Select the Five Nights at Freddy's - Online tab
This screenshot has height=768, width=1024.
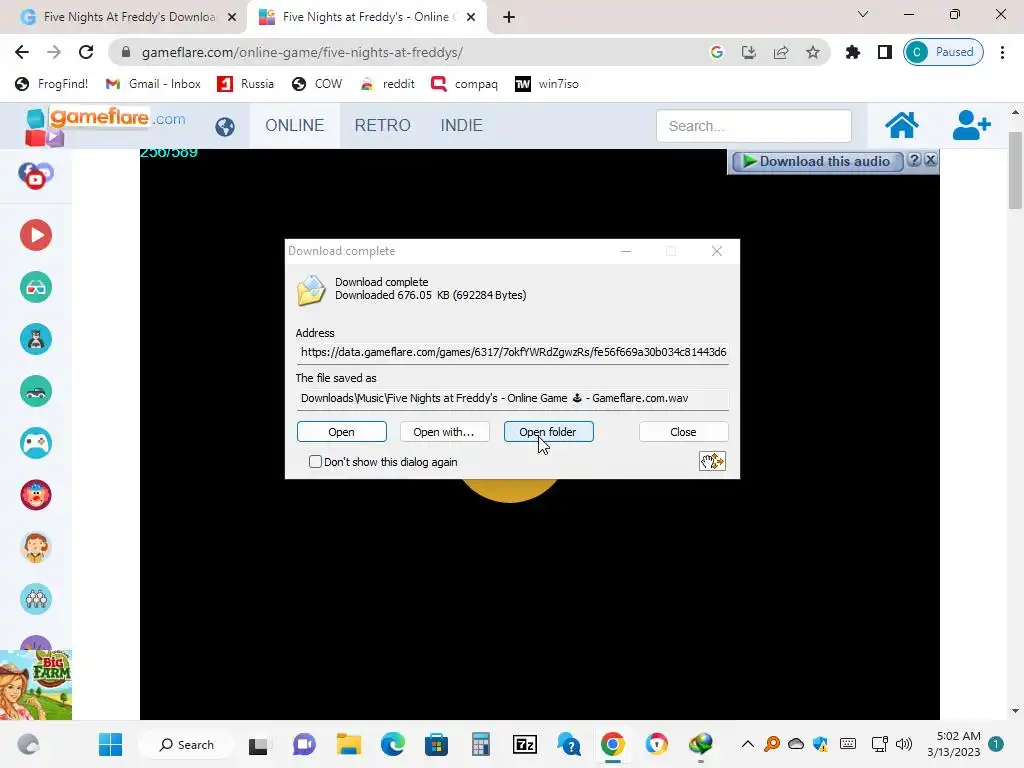tap(366, 17)
